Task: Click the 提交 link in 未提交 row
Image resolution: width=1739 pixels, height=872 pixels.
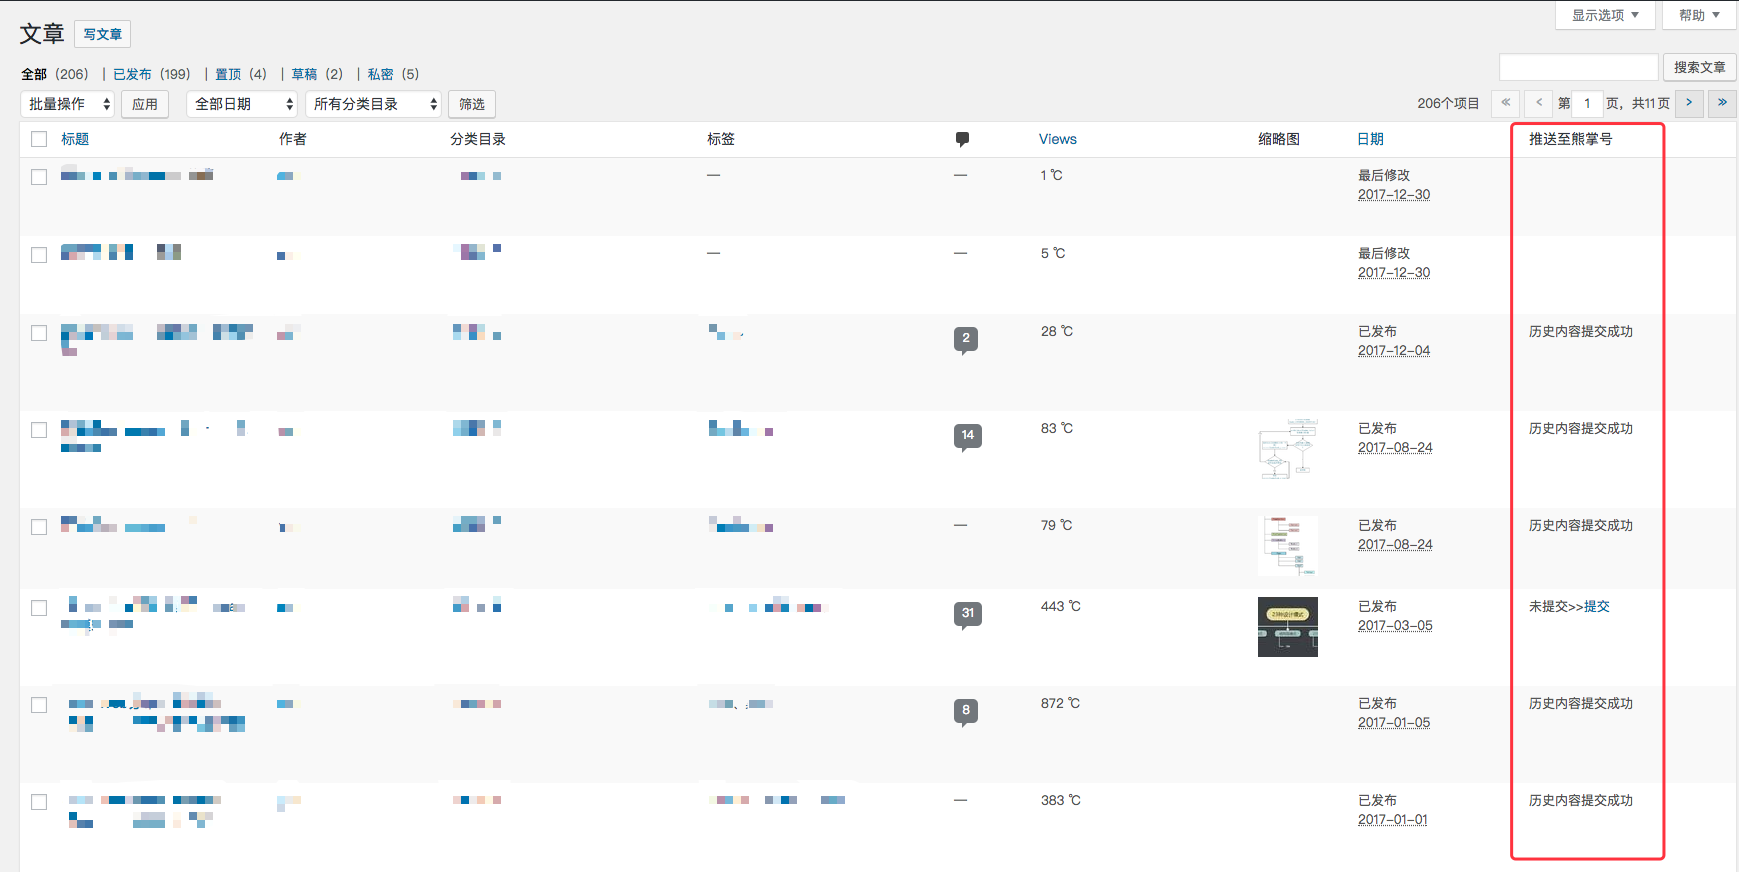Action: click(1597, 606)
